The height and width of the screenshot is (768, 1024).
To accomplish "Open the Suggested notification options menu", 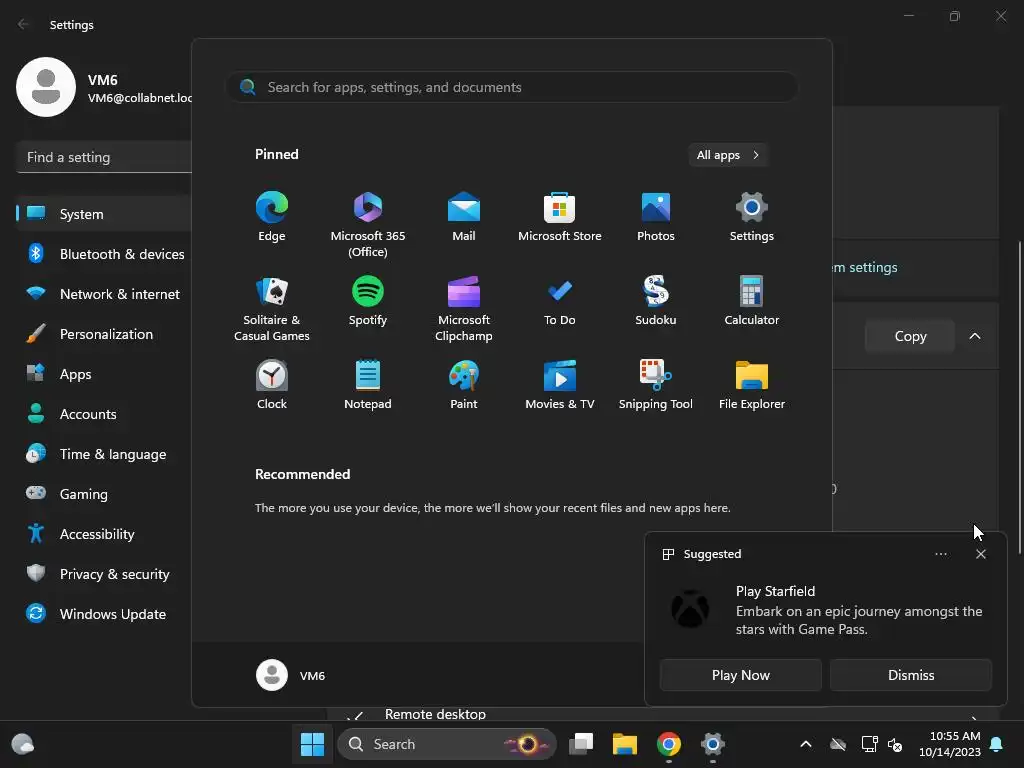I will 940,554.
